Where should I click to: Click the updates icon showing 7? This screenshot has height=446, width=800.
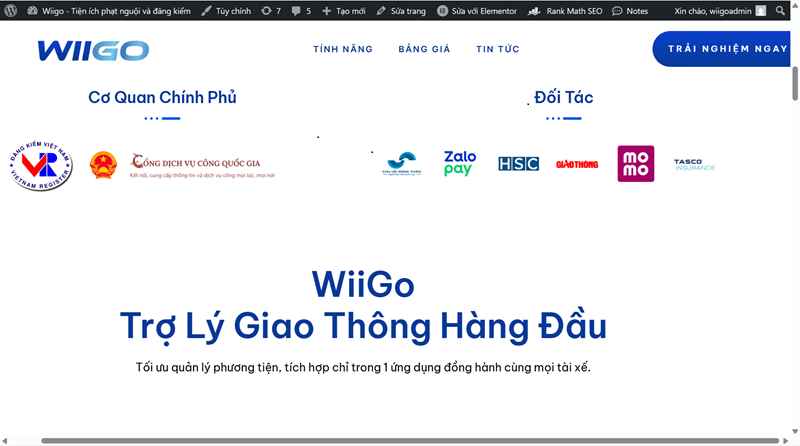click(x=270, y=10)
